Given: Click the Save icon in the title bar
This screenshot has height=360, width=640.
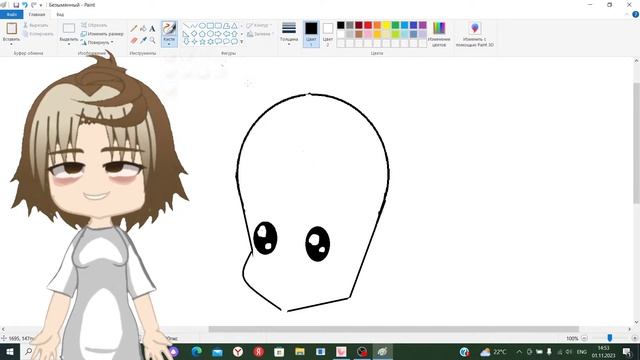Looking at the screenshot, I should point(16,5).
